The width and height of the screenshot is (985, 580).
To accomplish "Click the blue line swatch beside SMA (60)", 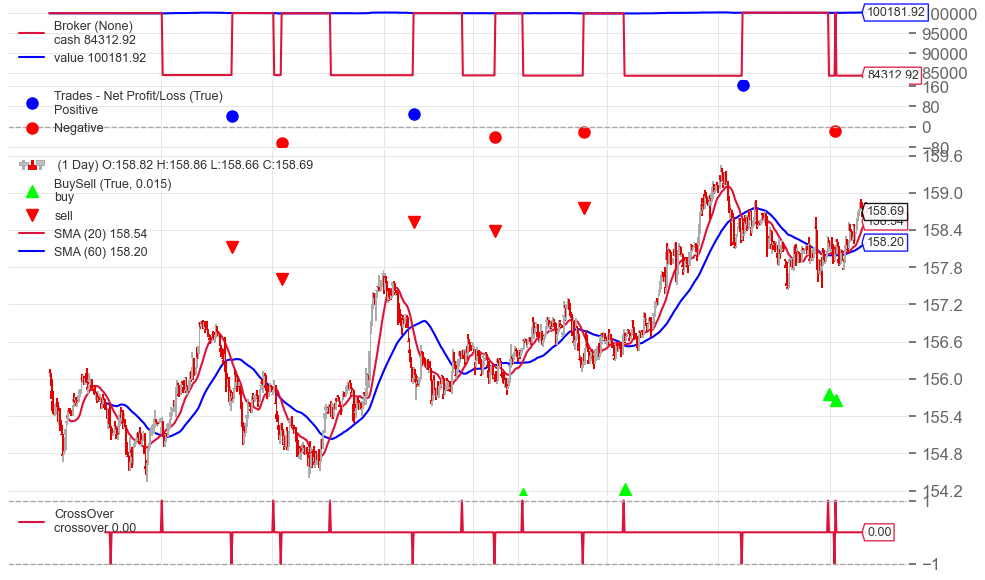I will tap(31, 252).
